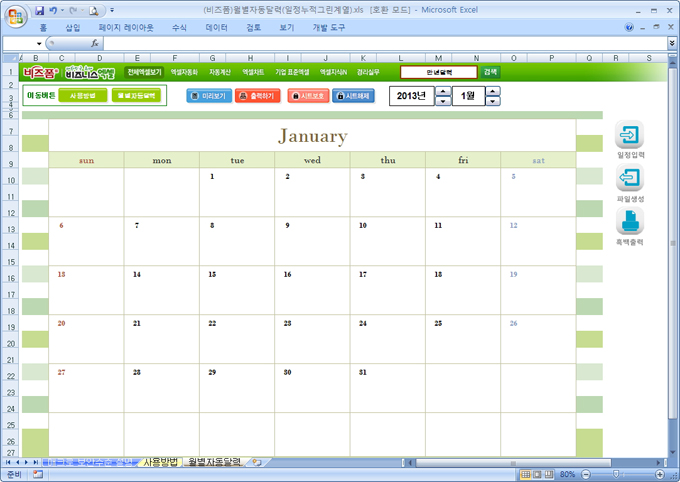Click the January month title
The height and width of the screenshot is (482, 680).
(312, 136)
